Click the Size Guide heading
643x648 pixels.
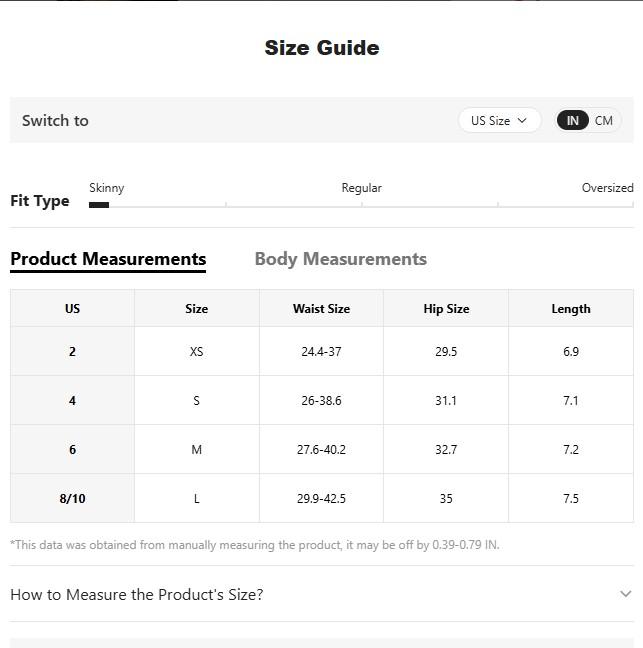click(321, 48)
